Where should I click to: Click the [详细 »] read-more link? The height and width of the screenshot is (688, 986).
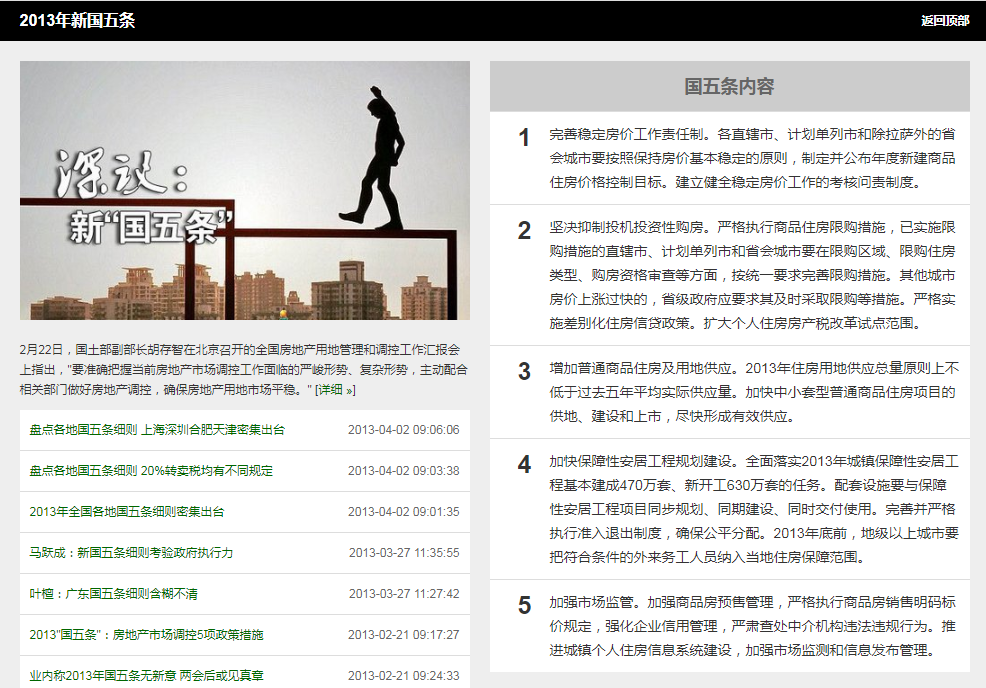pos(334,389)
